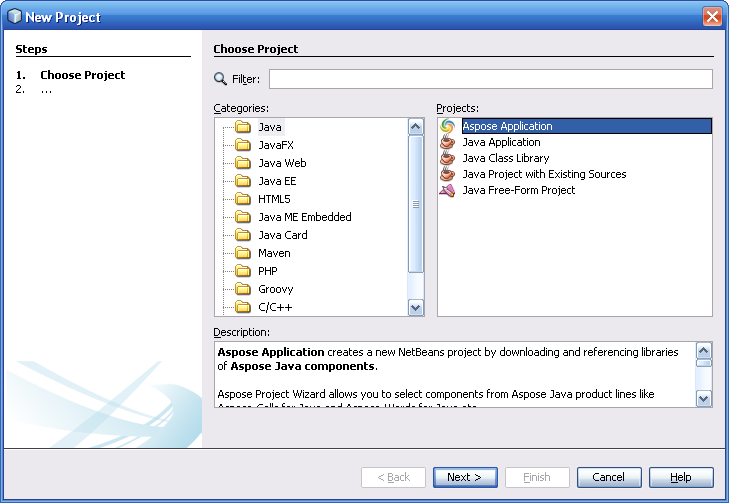Select the JavaFX category
Viewport: 729px width, 503px height.
point(276,145)
